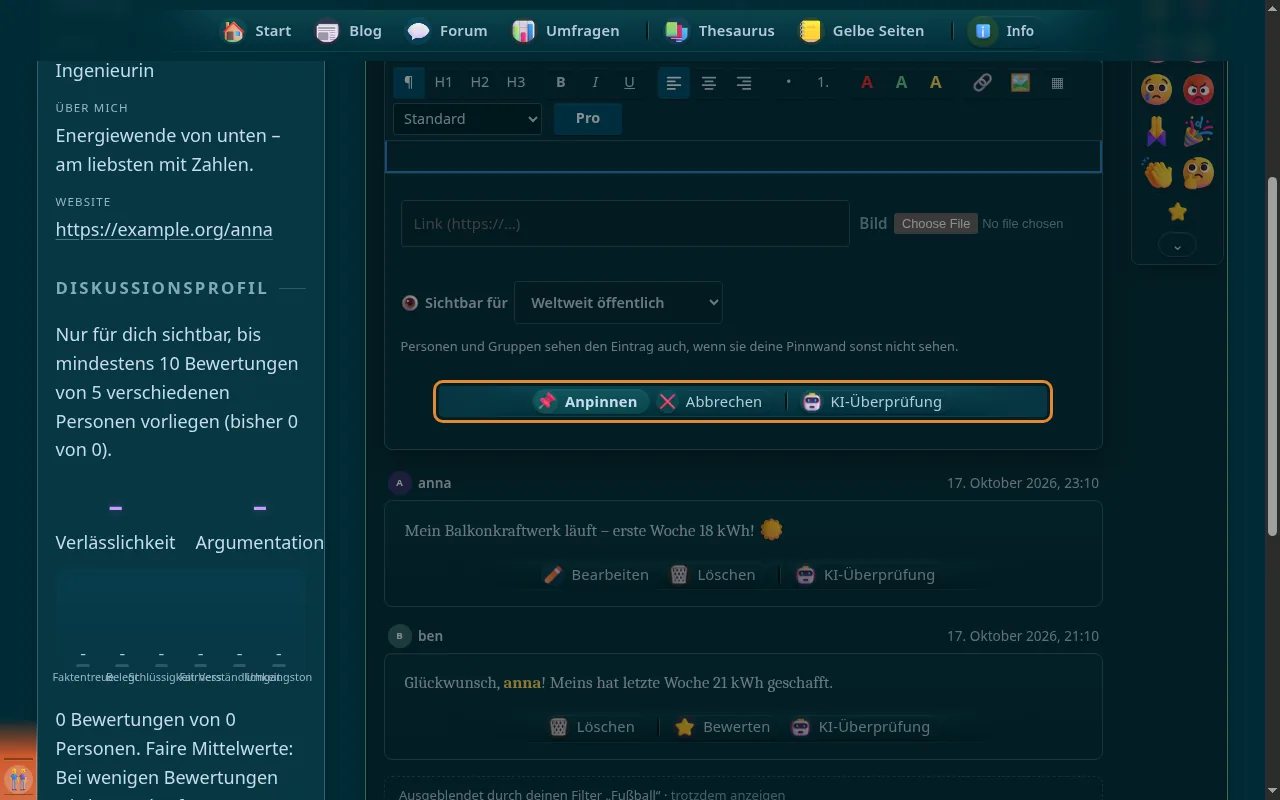The image size is (1280, 800).
Task: Go to the Blog section
Action: click(349, 31)
